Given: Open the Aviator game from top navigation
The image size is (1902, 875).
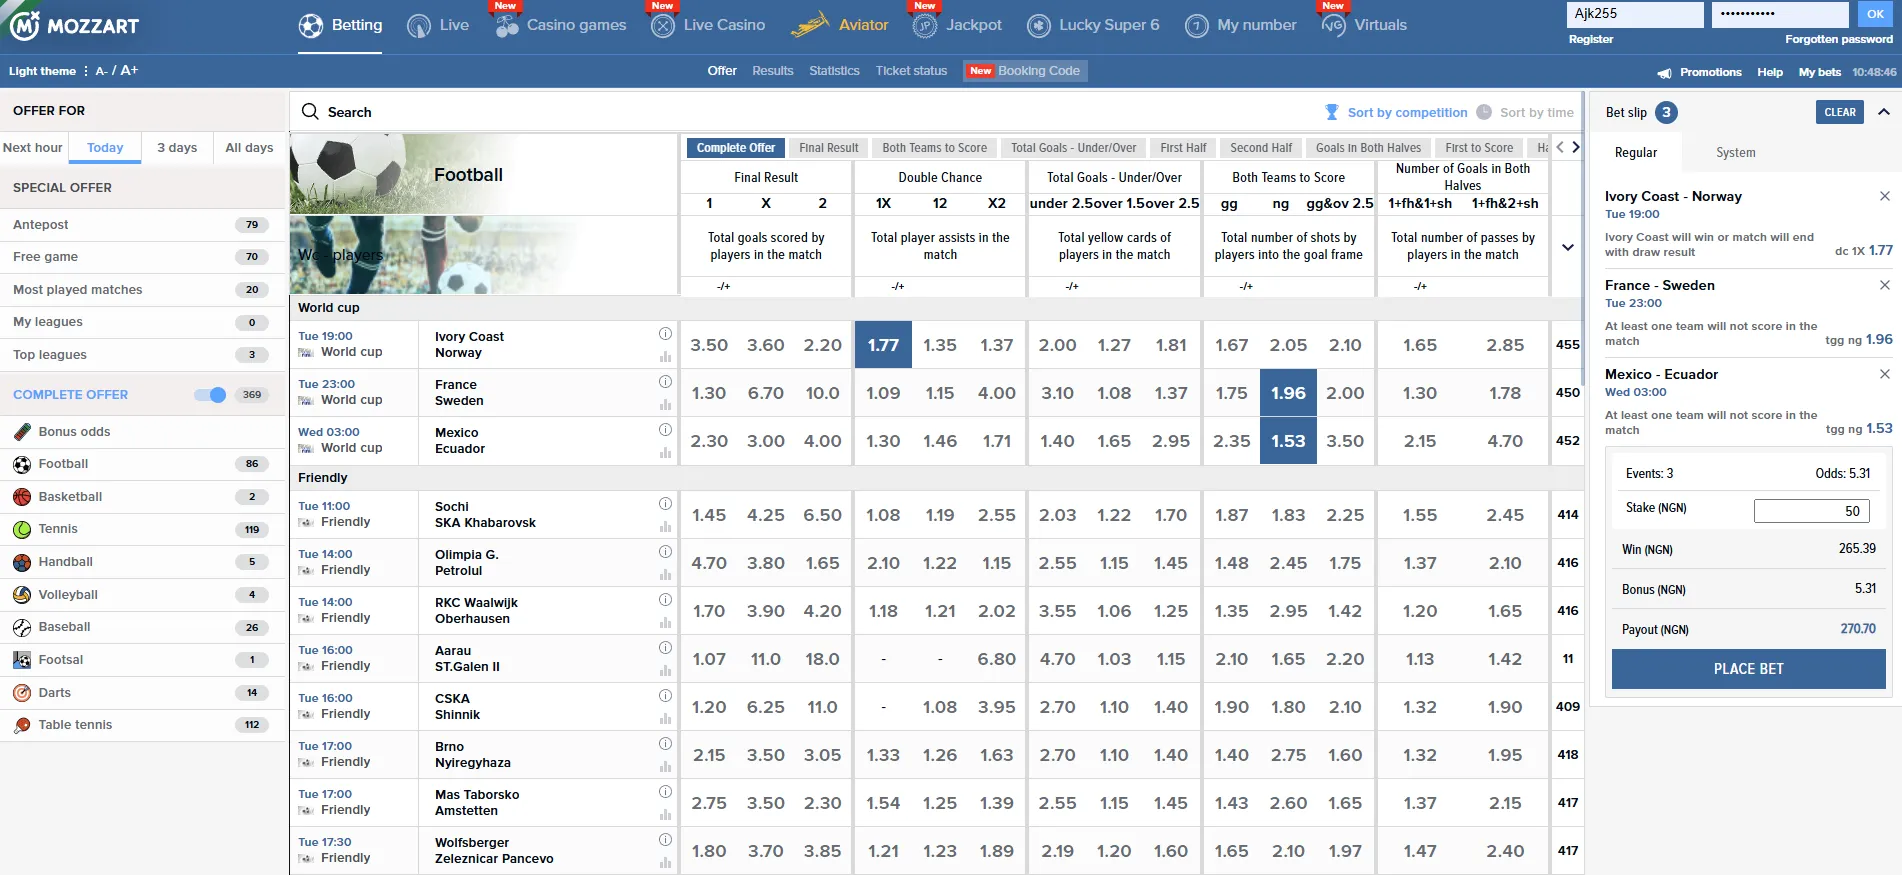Looking at the screenshot, I should click(x=840, y=25).
